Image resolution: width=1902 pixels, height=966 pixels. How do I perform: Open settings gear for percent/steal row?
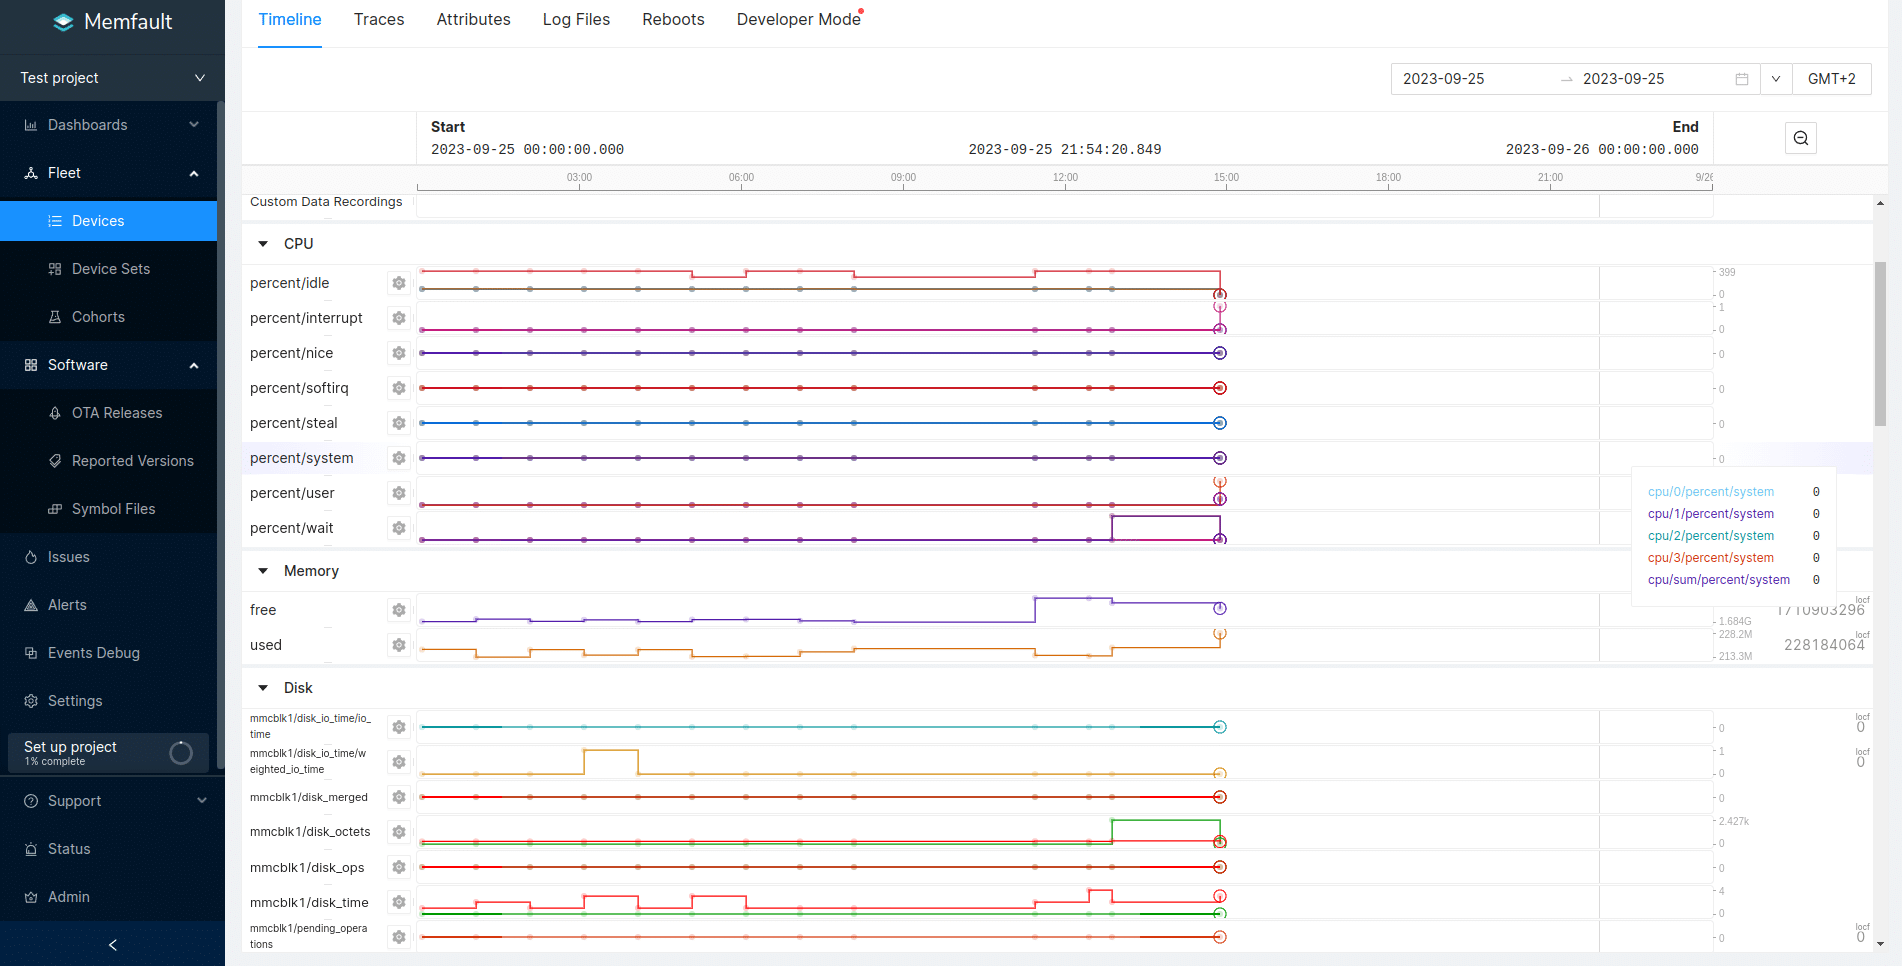click(x=399, y=423)
